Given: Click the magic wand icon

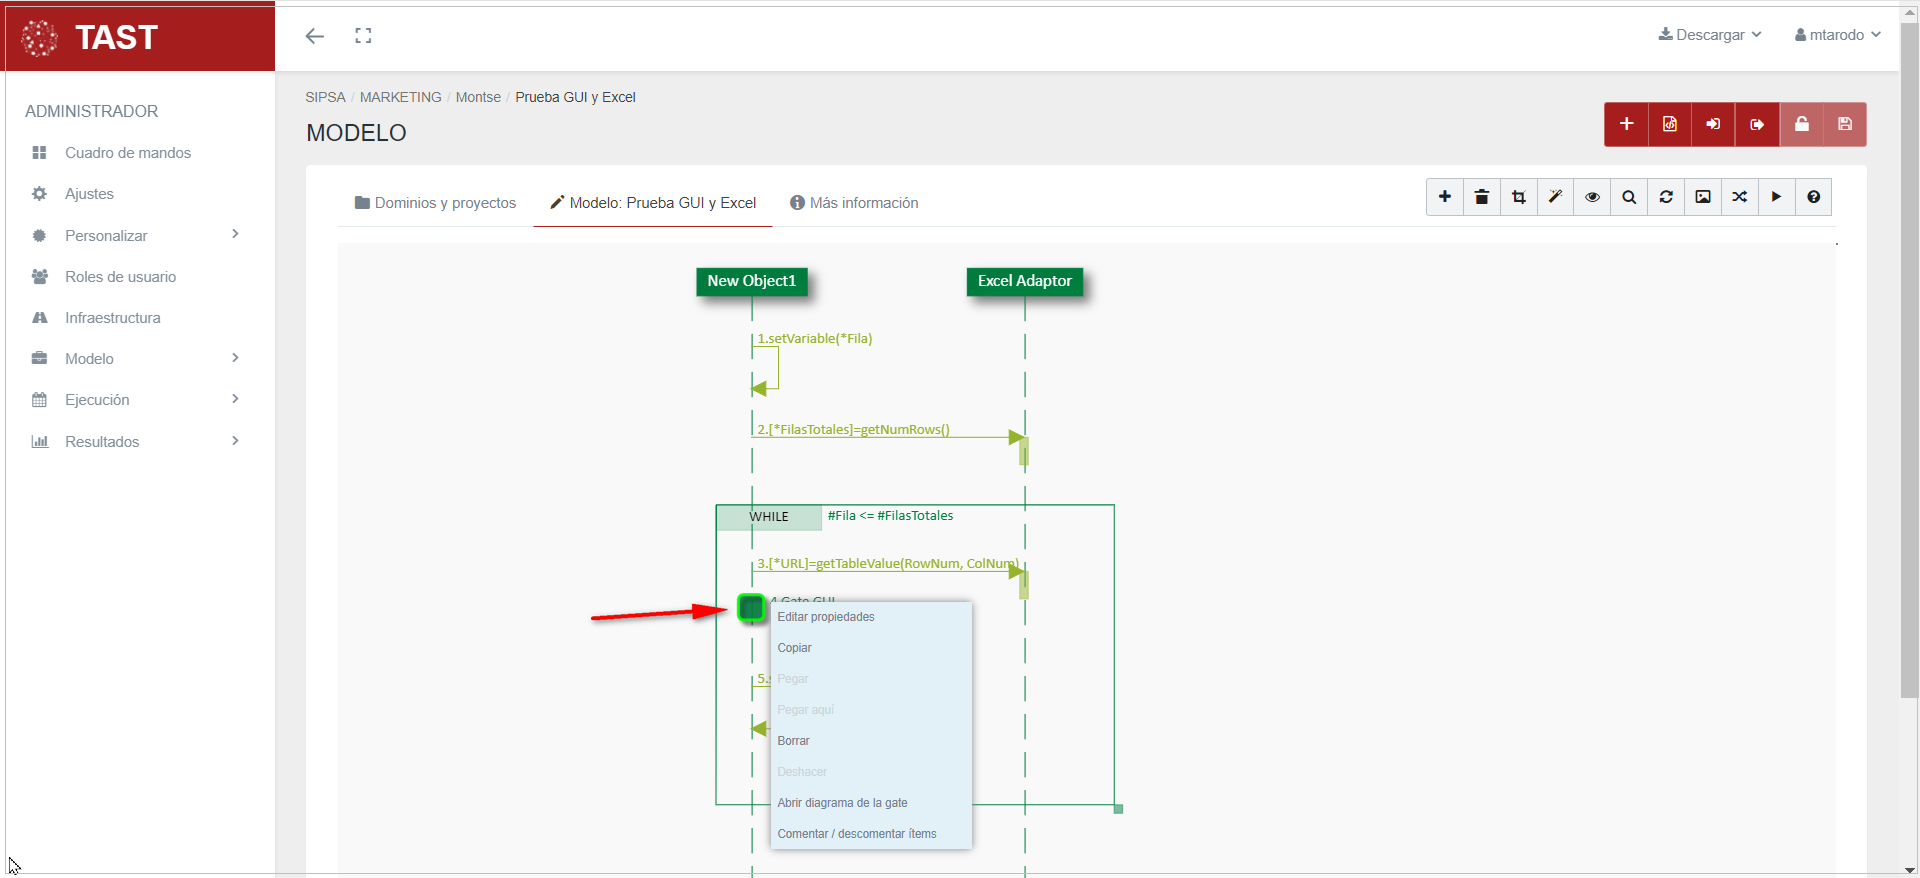Looking at the screenshot, I should 1555,197.
